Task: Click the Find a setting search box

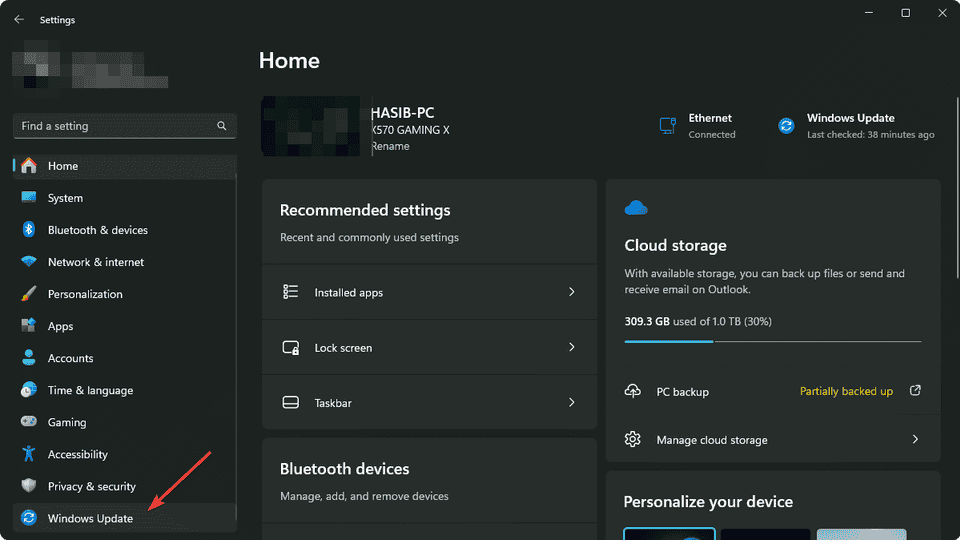Action: tap(124, 126)
